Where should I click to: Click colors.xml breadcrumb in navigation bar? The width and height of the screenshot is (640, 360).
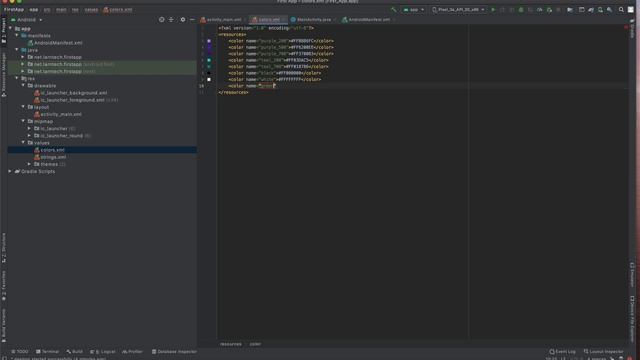pyautogui.click(x=118, y=9)
